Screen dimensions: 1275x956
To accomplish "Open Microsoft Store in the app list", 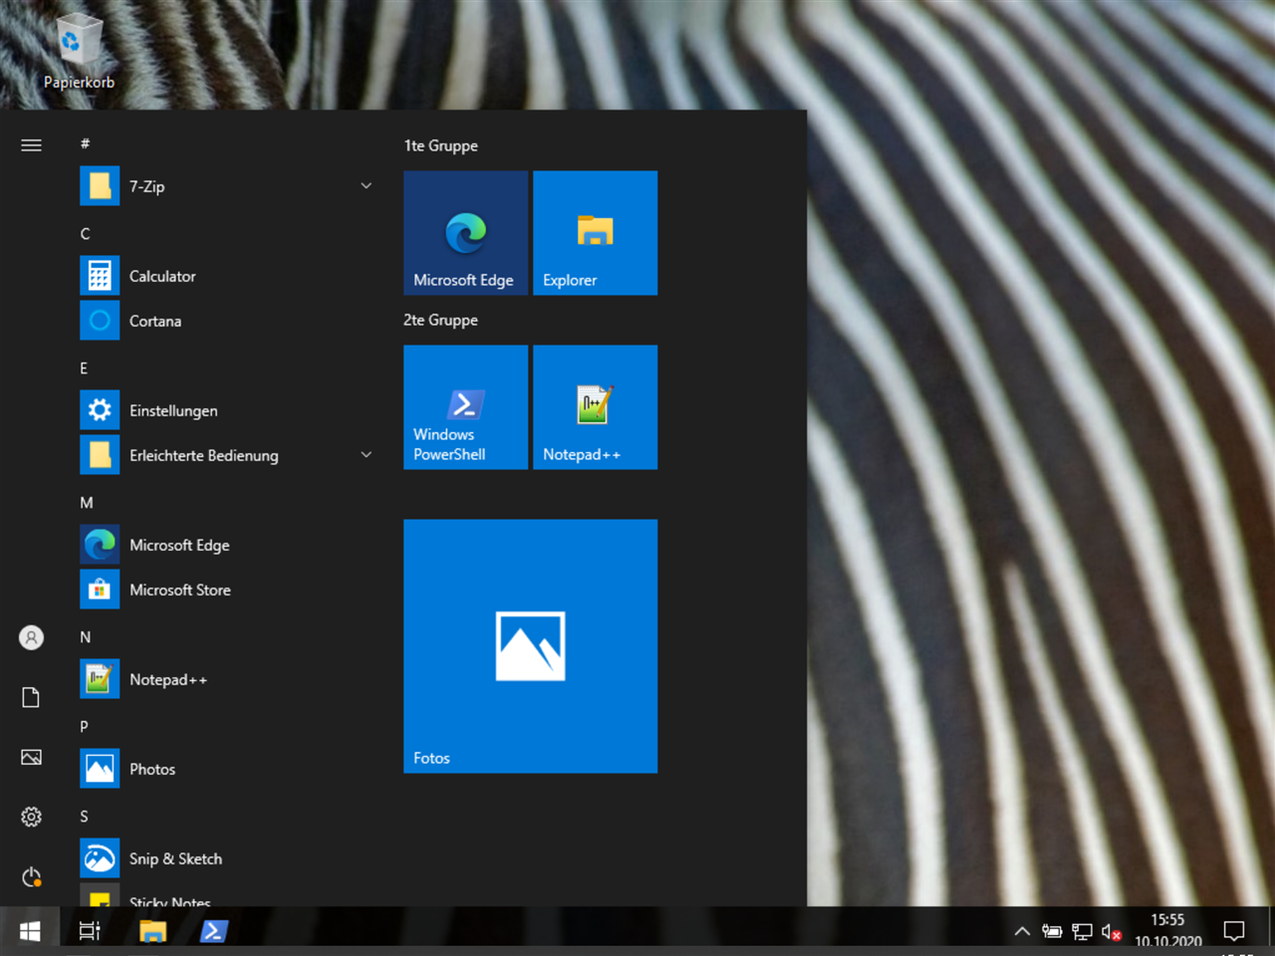I will click(x=228, y=590).
